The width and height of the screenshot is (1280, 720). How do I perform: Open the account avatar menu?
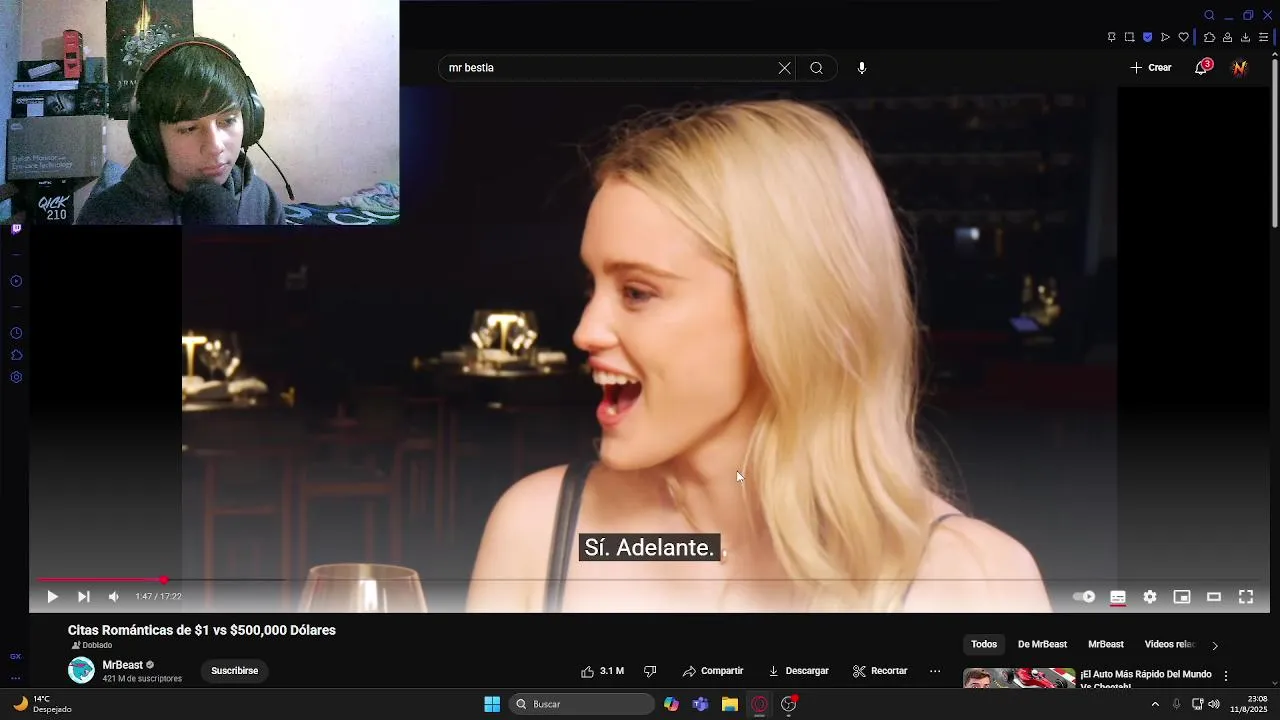point(1240,68)
